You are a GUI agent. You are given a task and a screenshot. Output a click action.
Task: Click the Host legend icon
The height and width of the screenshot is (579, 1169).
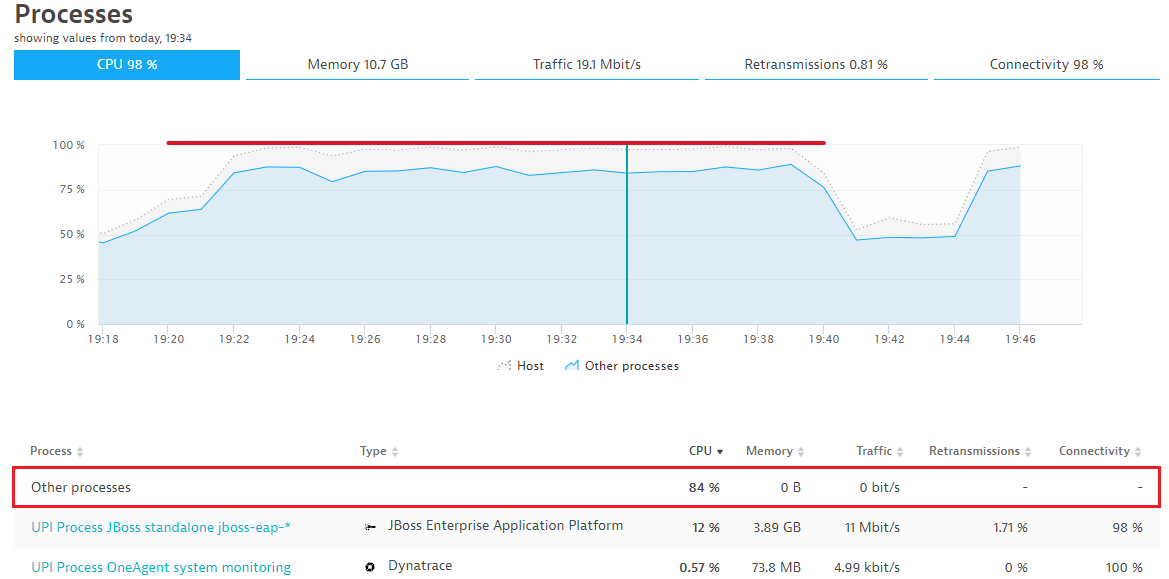pos(504,366)
